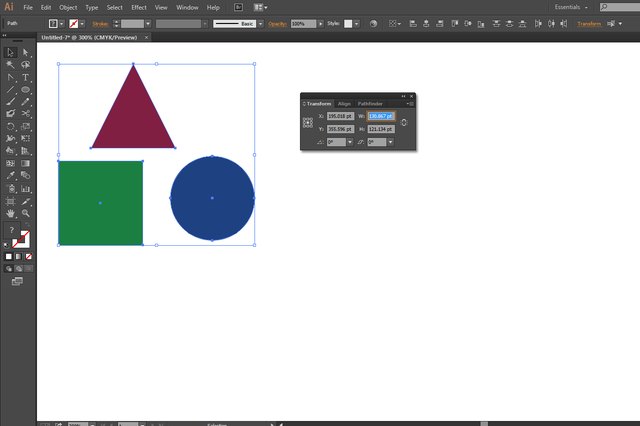Select the Magic Wand tool
This screenshot has width=640, height=426.
(x=10, y=64)
